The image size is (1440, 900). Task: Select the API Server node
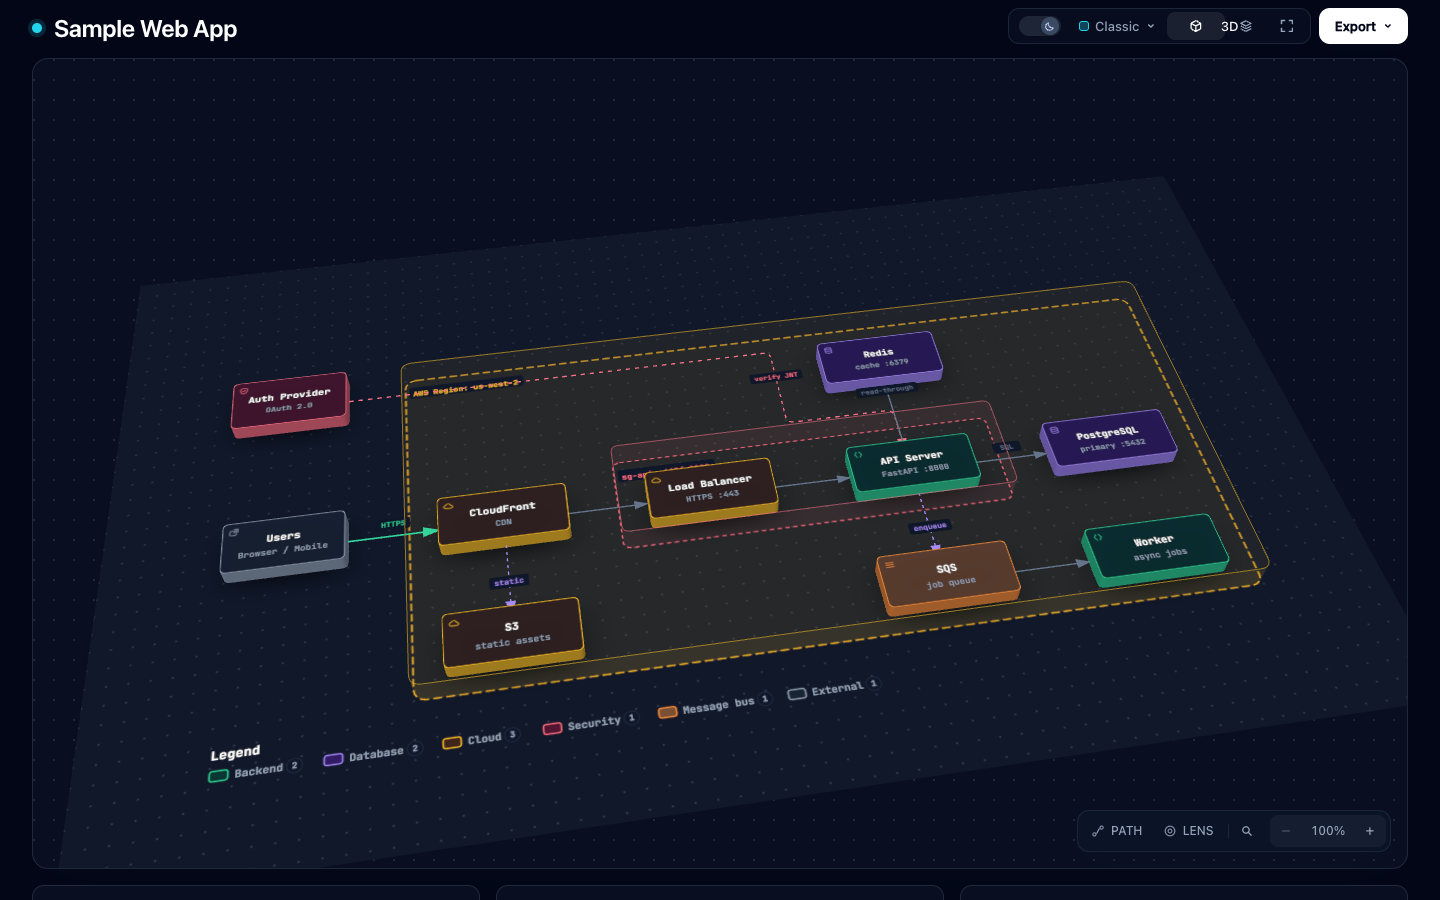913,465
